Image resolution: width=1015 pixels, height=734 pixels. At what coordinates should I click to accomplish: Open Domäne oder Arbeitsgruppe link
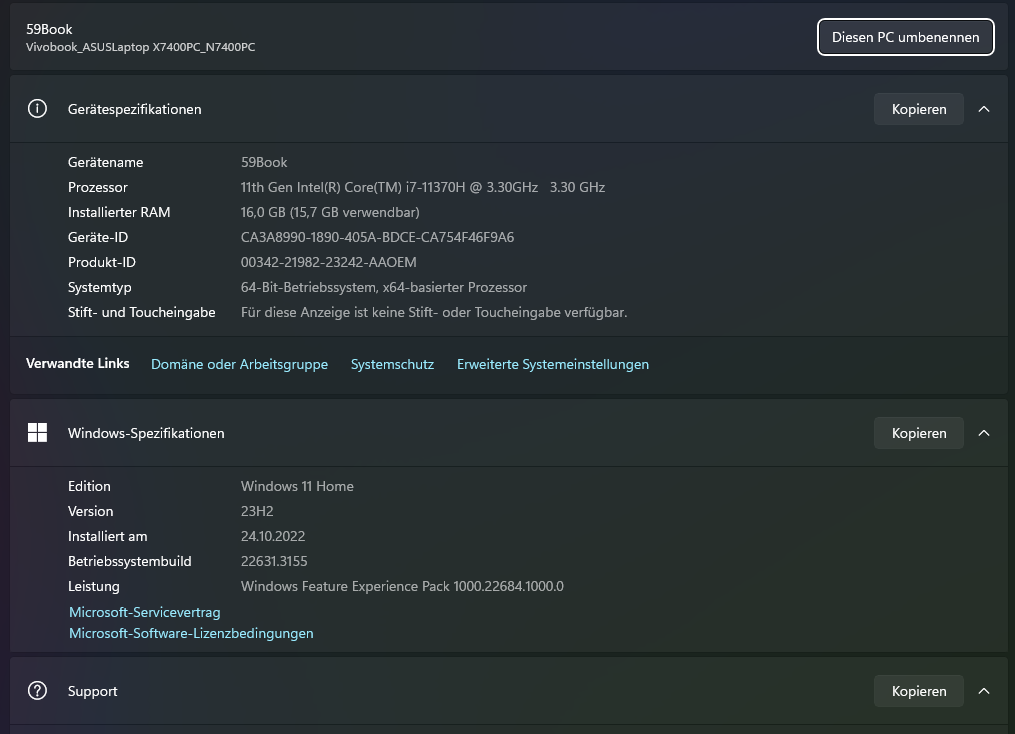click(x=240, y=364)
